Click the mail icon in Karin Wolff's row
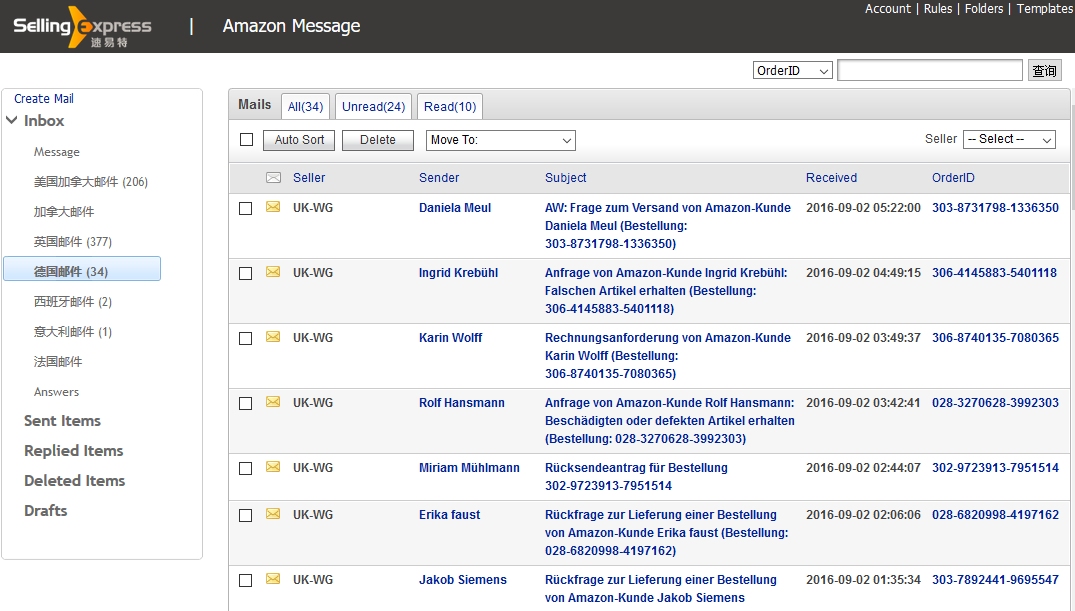Viewport: 1075px width, 611px height. tap(273, 338)
